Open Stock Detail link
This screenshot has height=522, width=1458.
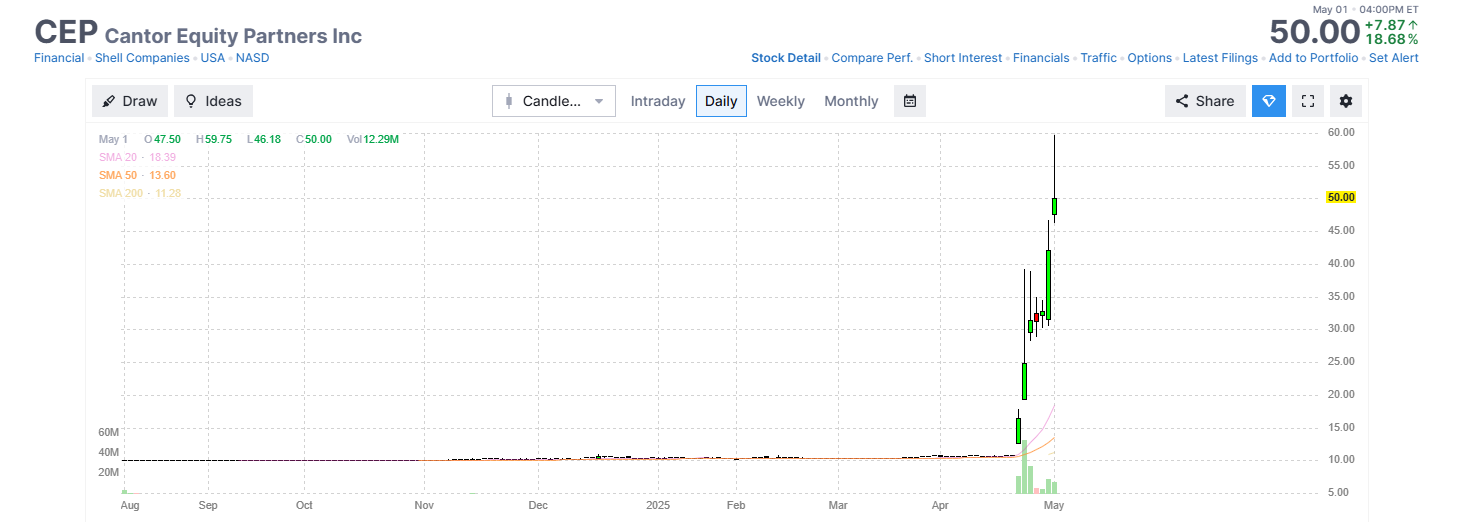[786, 58]
